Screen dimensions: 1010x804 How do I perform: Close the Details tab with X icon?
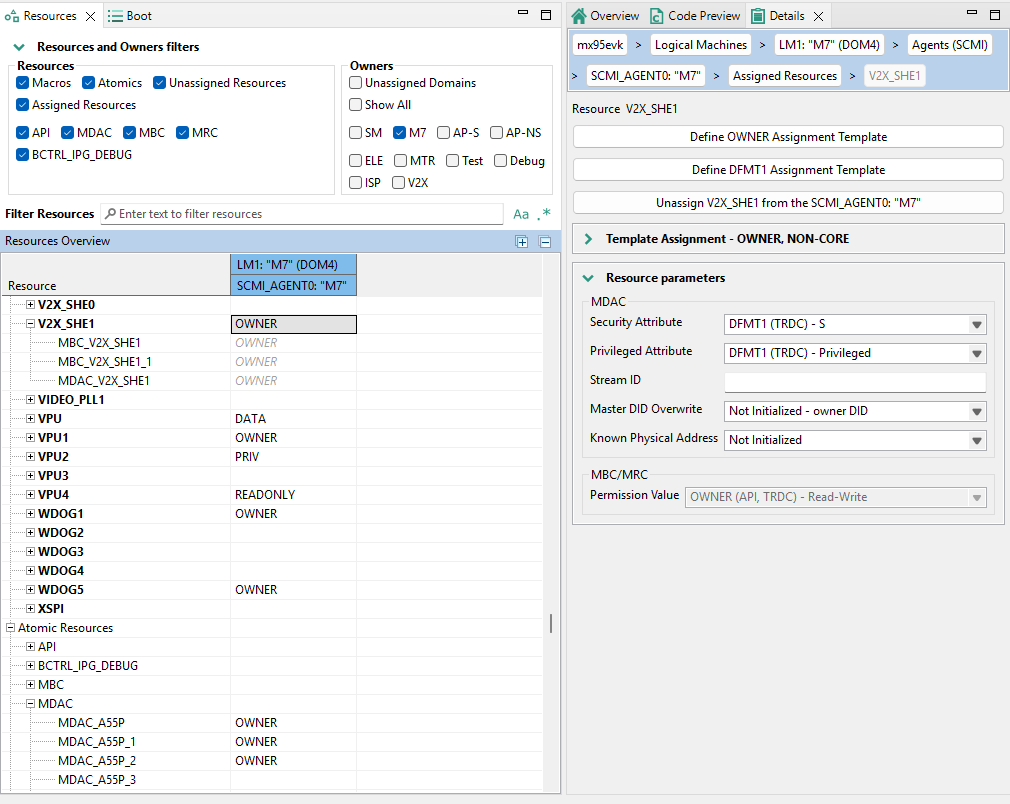817,16
